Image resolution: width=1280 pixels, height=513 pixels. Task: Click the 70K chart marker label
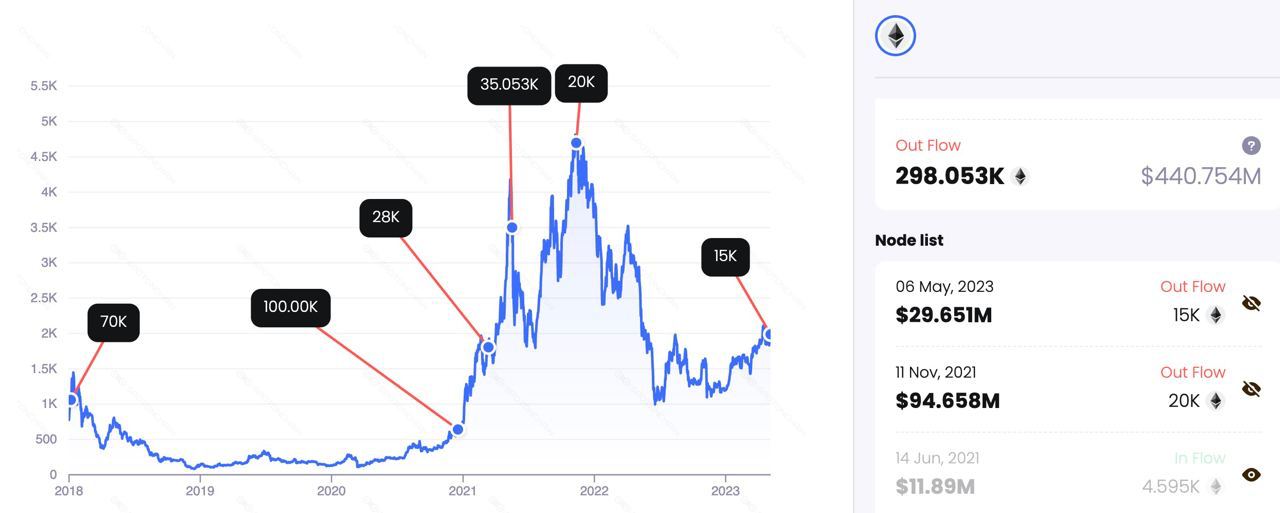(x=114, y=322)
